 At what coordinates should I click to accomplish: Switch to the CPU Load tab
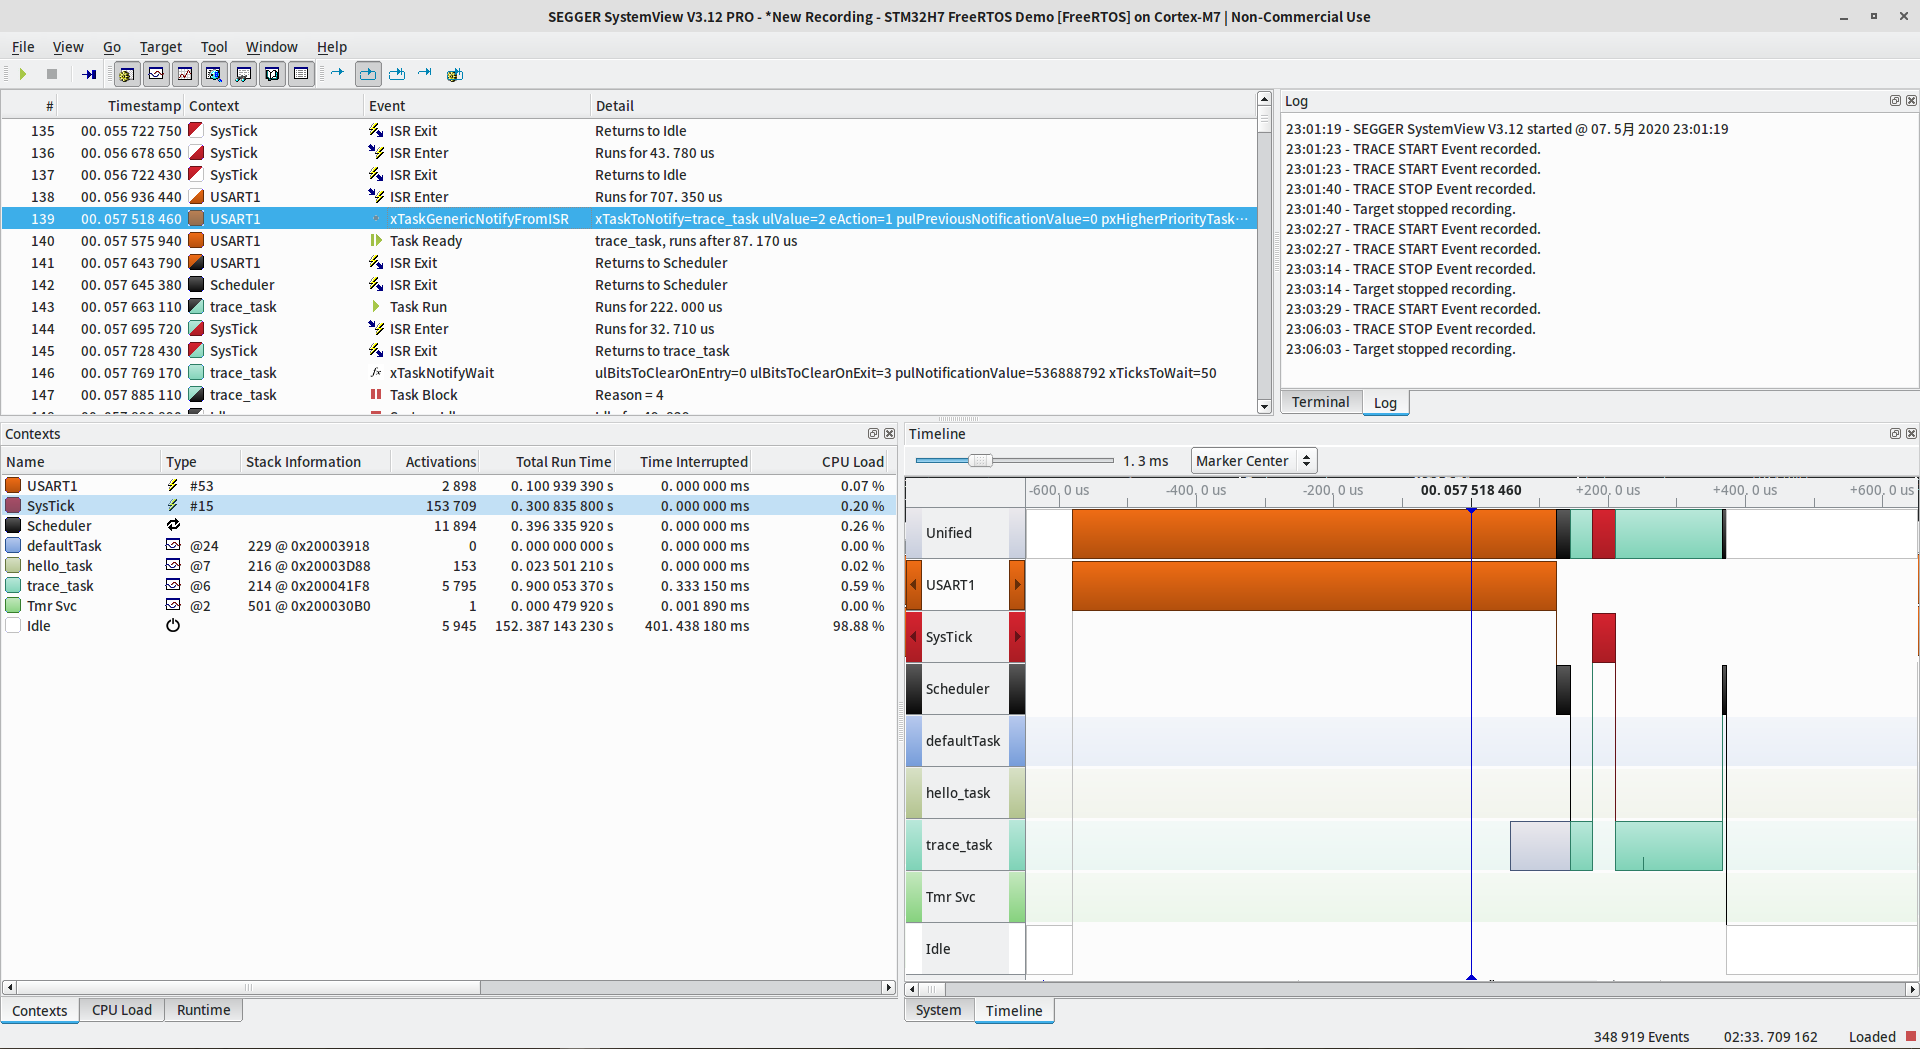122,1010
